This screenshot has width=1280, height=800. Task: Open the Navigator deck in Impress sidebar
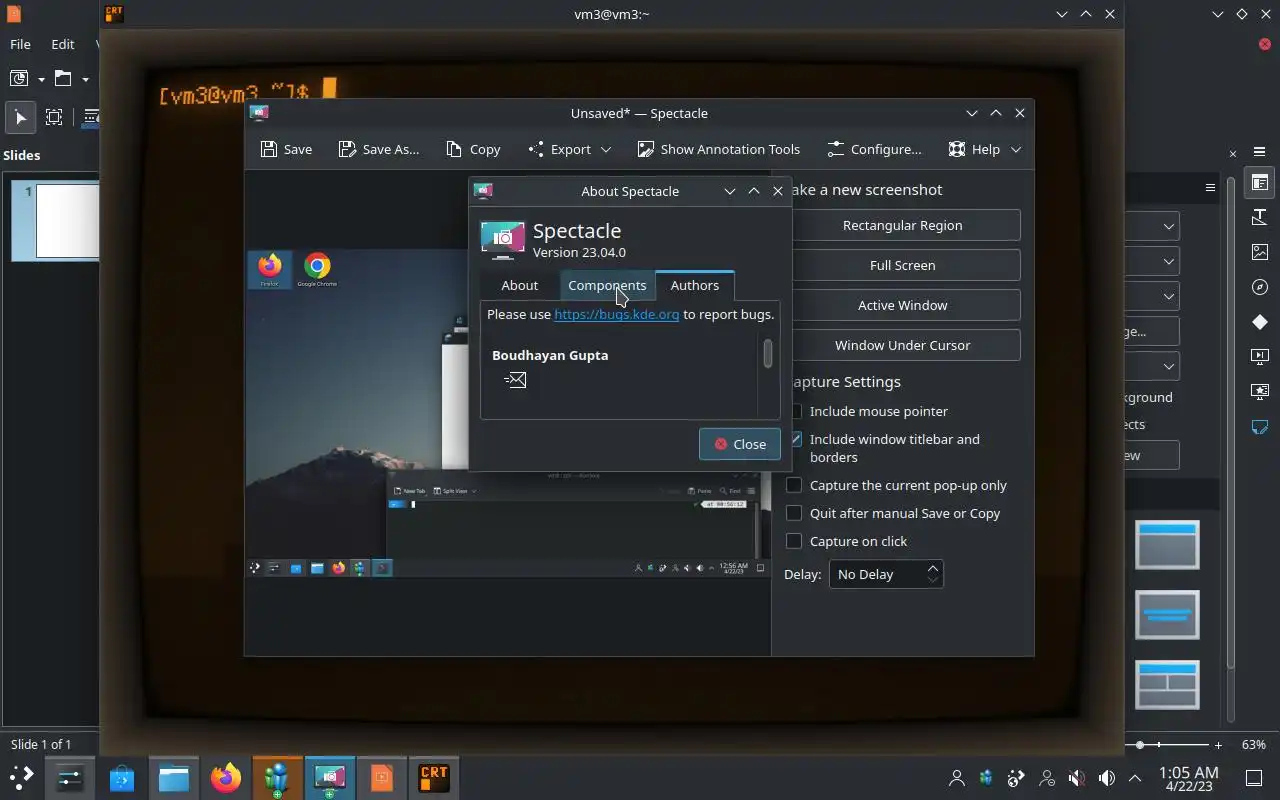point(1260,287)
